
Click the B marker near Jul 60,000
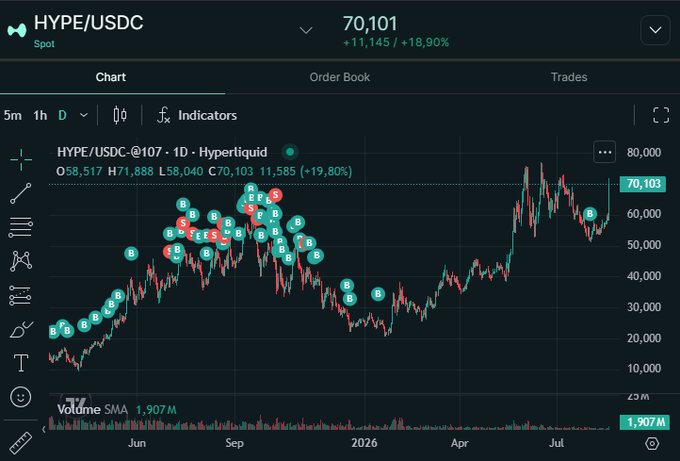click(590, 214)
